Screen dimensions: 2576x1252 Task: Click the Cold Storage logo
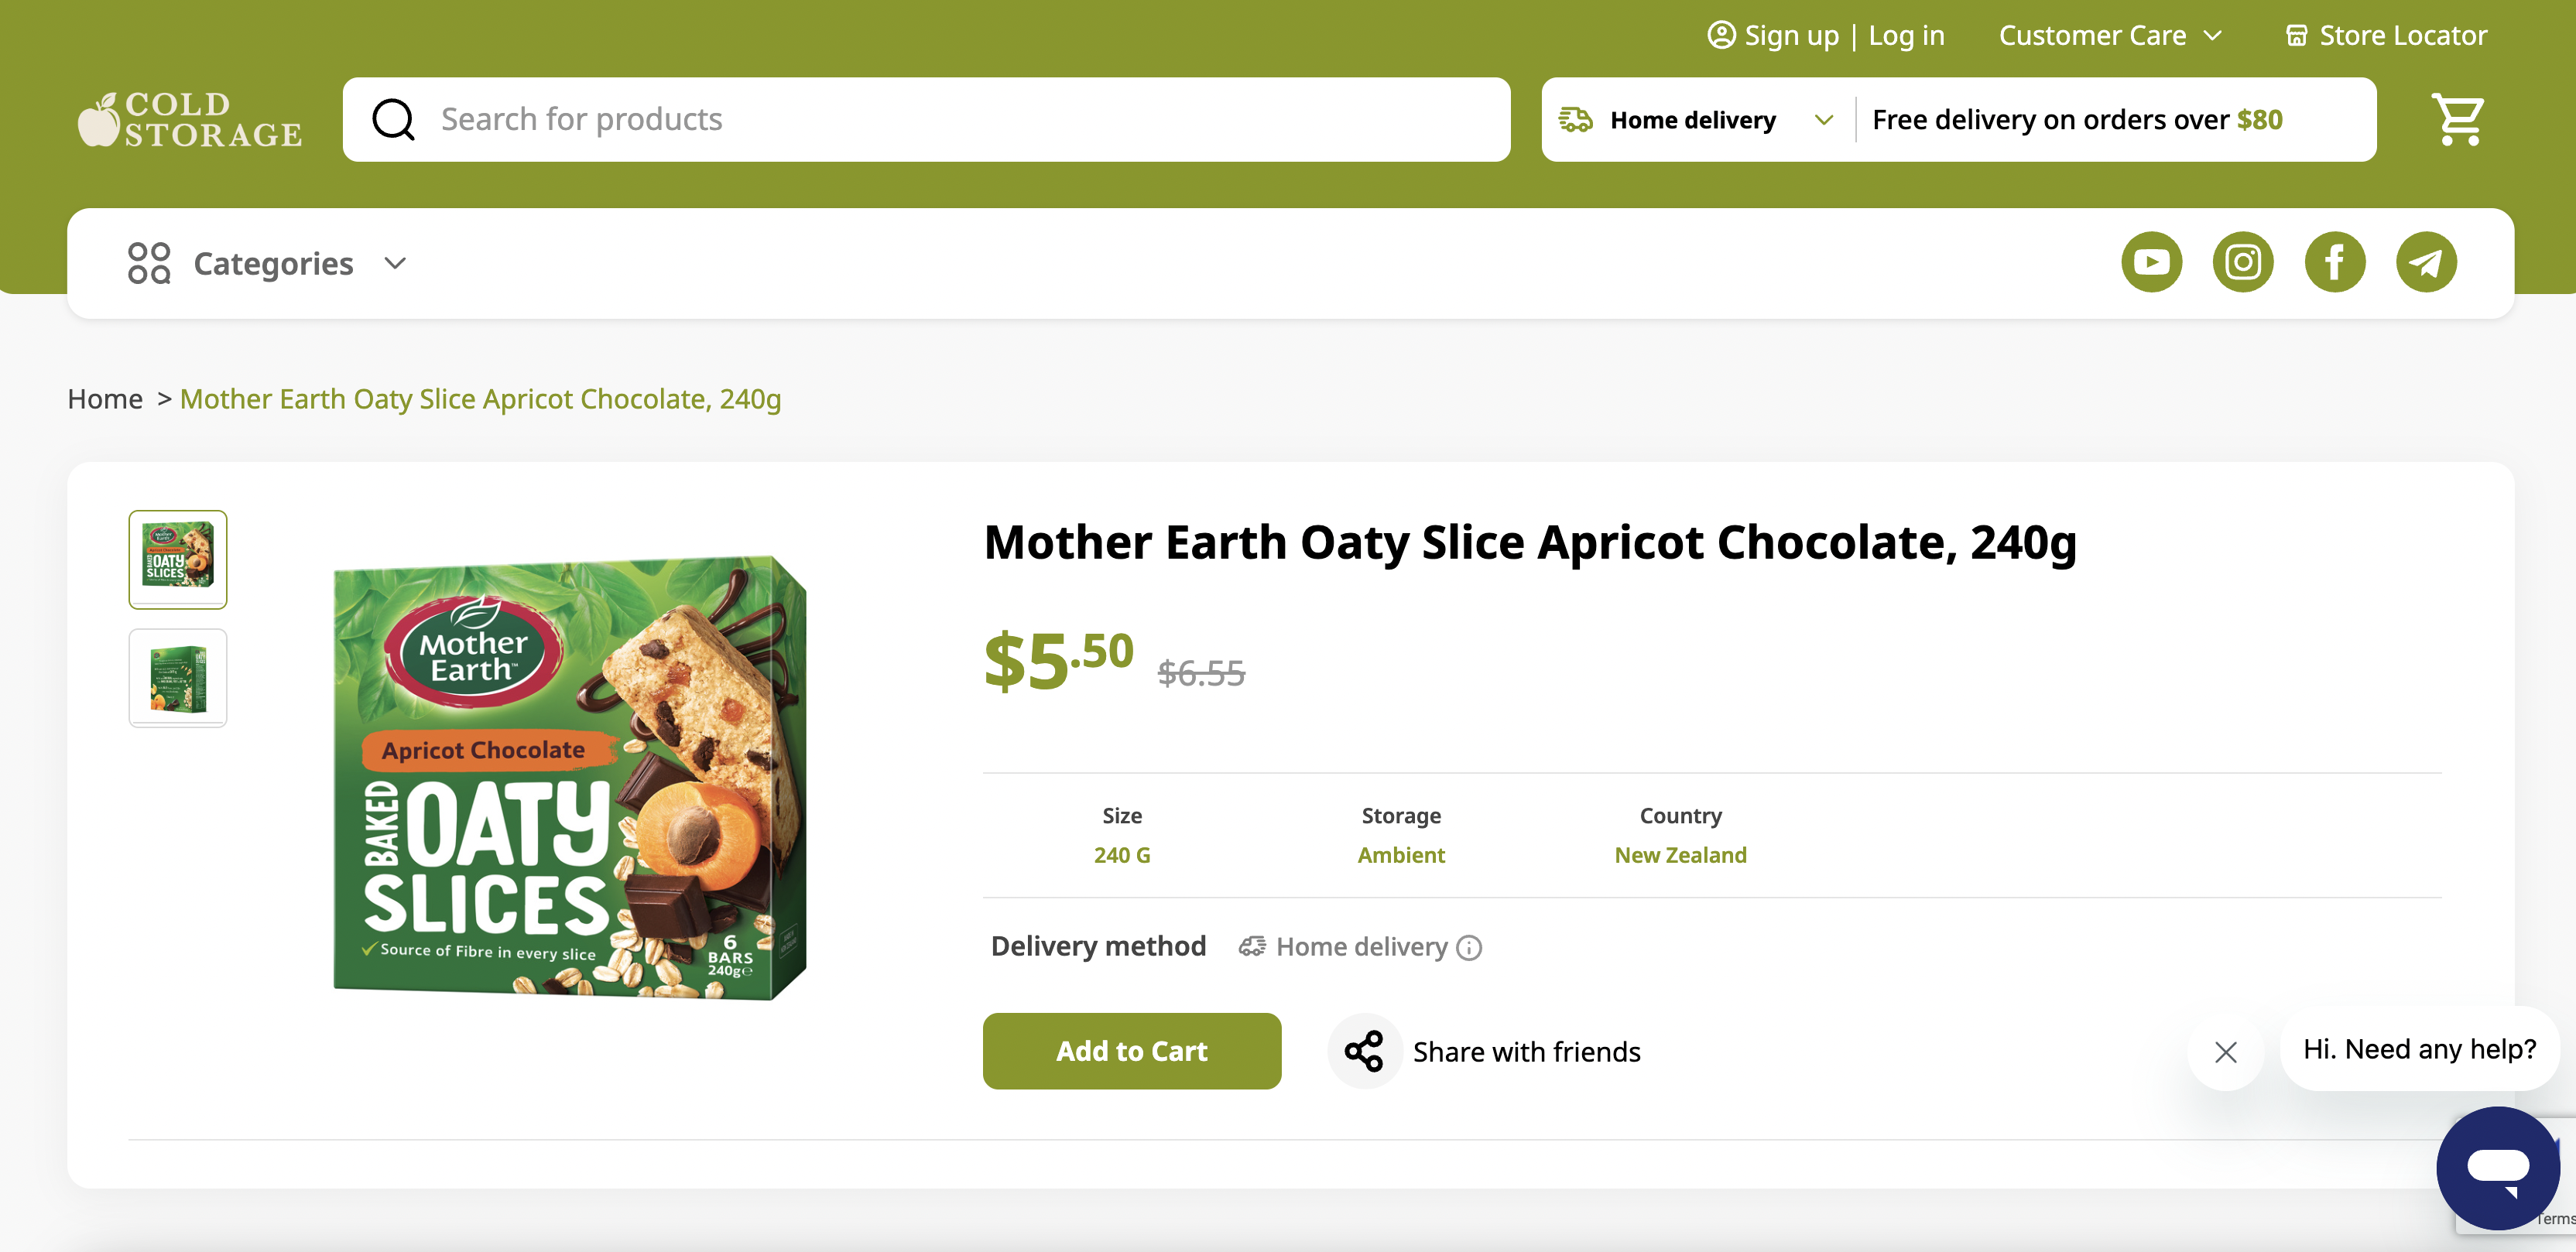[190, 120]
